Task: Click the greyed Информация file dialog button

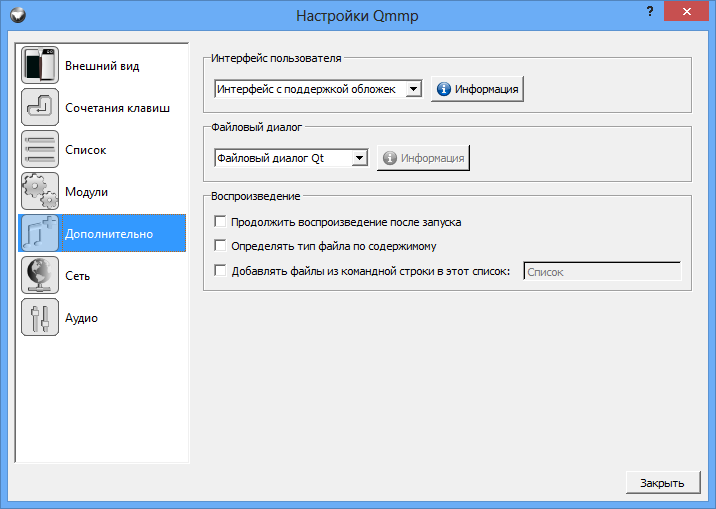Action: coord(423,158)
